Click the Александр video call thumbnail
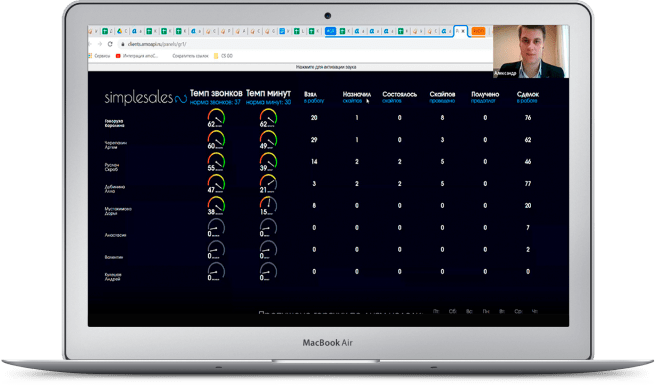 click(x=531, y=51)
